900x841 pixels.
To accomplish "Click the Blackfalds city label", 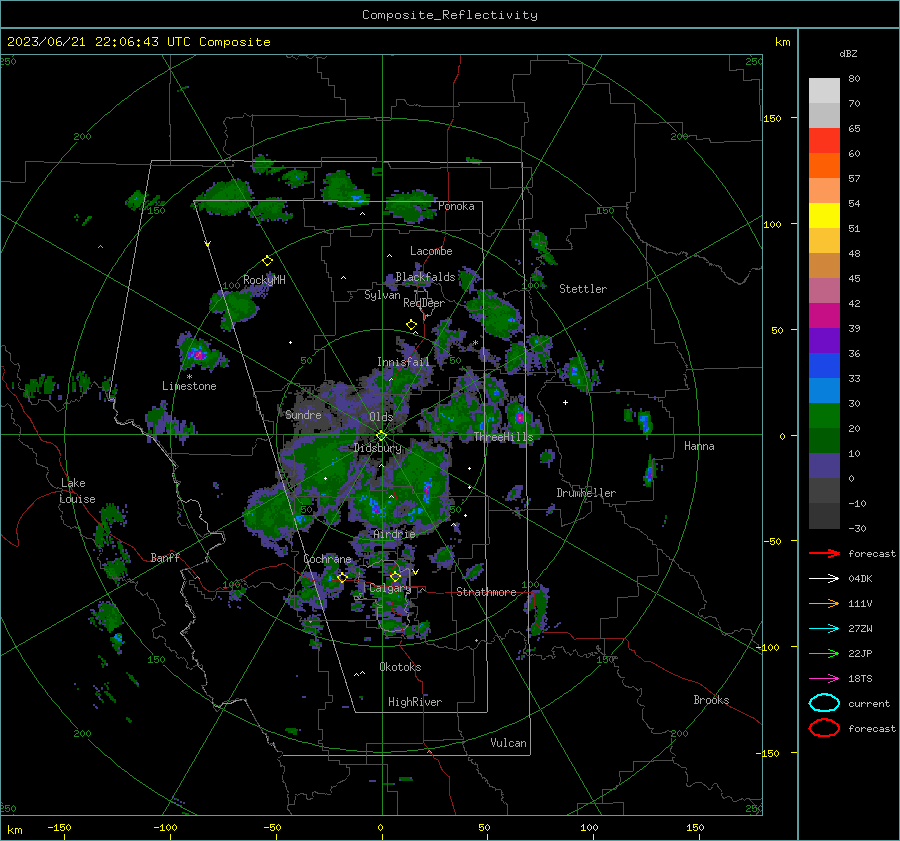I will [425, 277].
